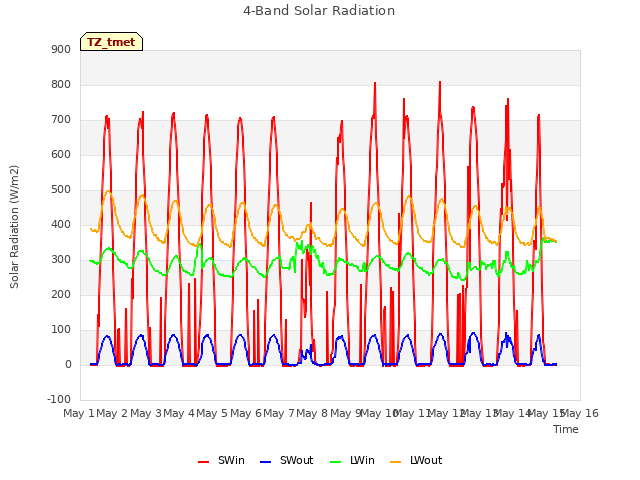Click the Solar Radiation (W/m2) axis label
Screen dimensions: 640x480
click(14, 227)
